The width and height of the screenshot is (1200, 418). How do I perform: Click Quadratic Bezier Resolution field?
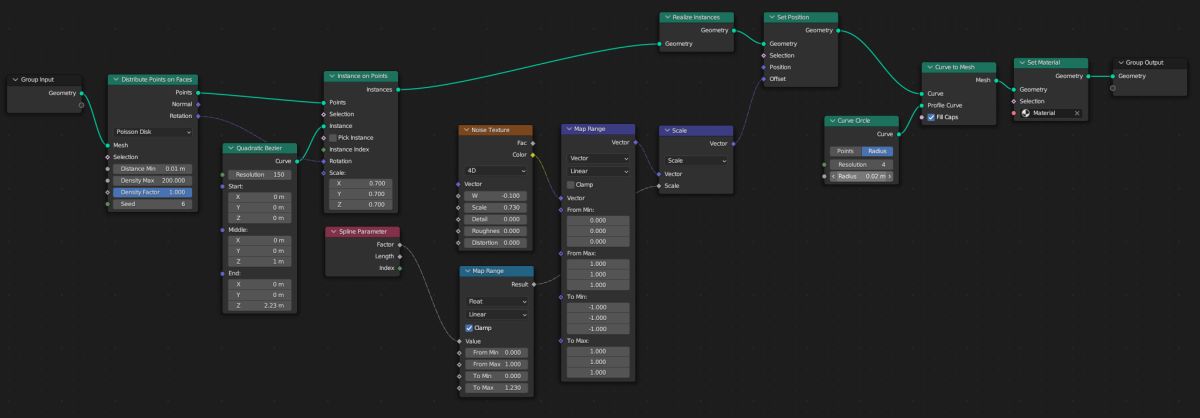click(x=259, y=174)
